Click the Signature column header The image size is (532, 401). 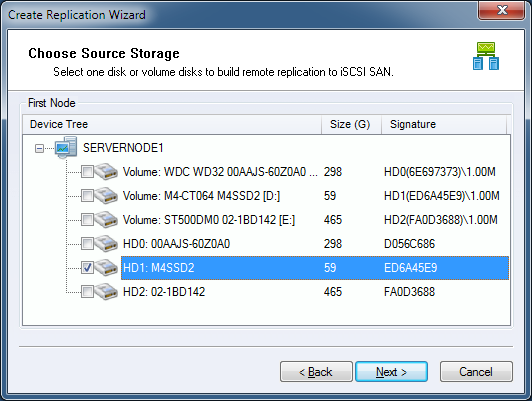coord(444,124)
